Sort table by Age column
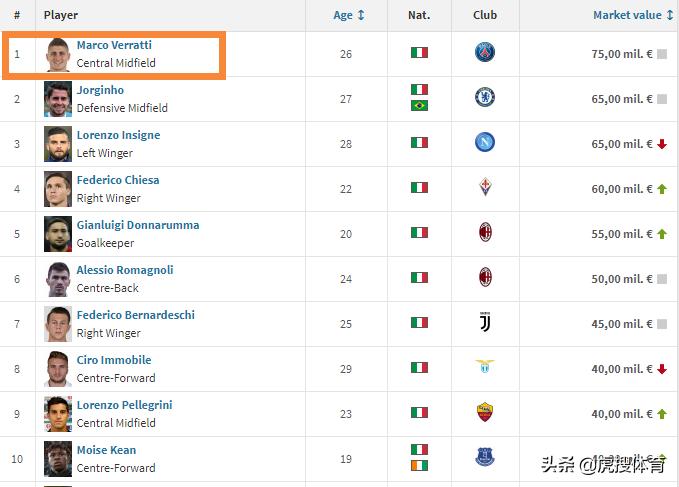 click(349, 15)
